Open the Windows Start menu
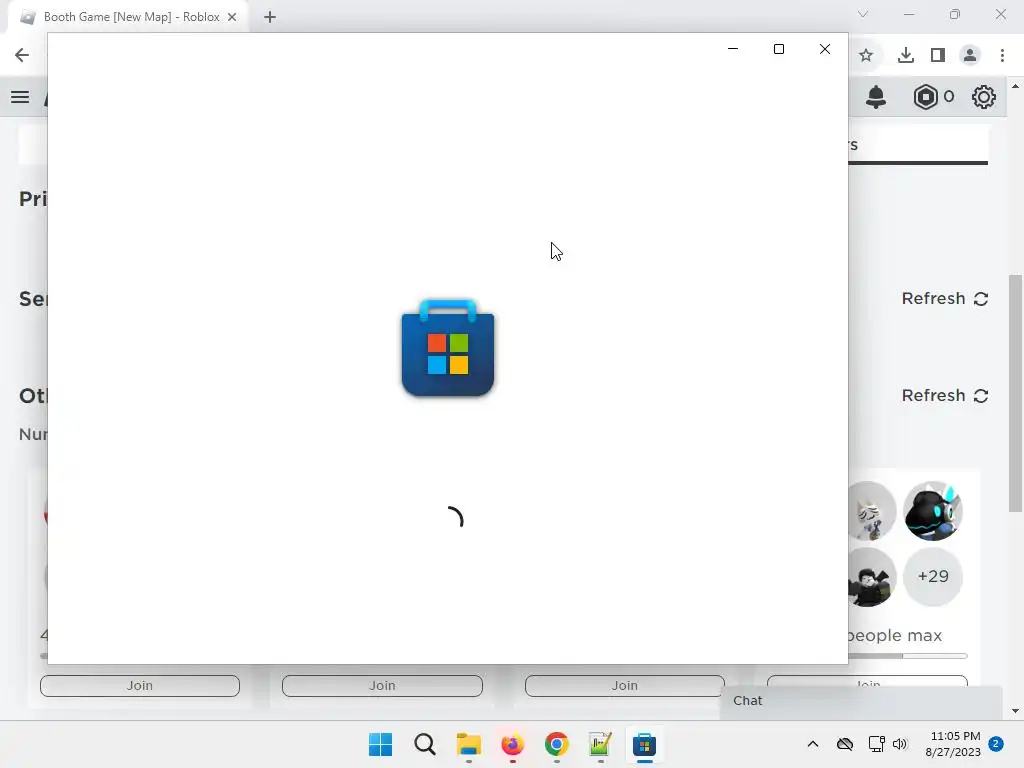The width and height of the screenshot is (1024, 768). point(381,744)
